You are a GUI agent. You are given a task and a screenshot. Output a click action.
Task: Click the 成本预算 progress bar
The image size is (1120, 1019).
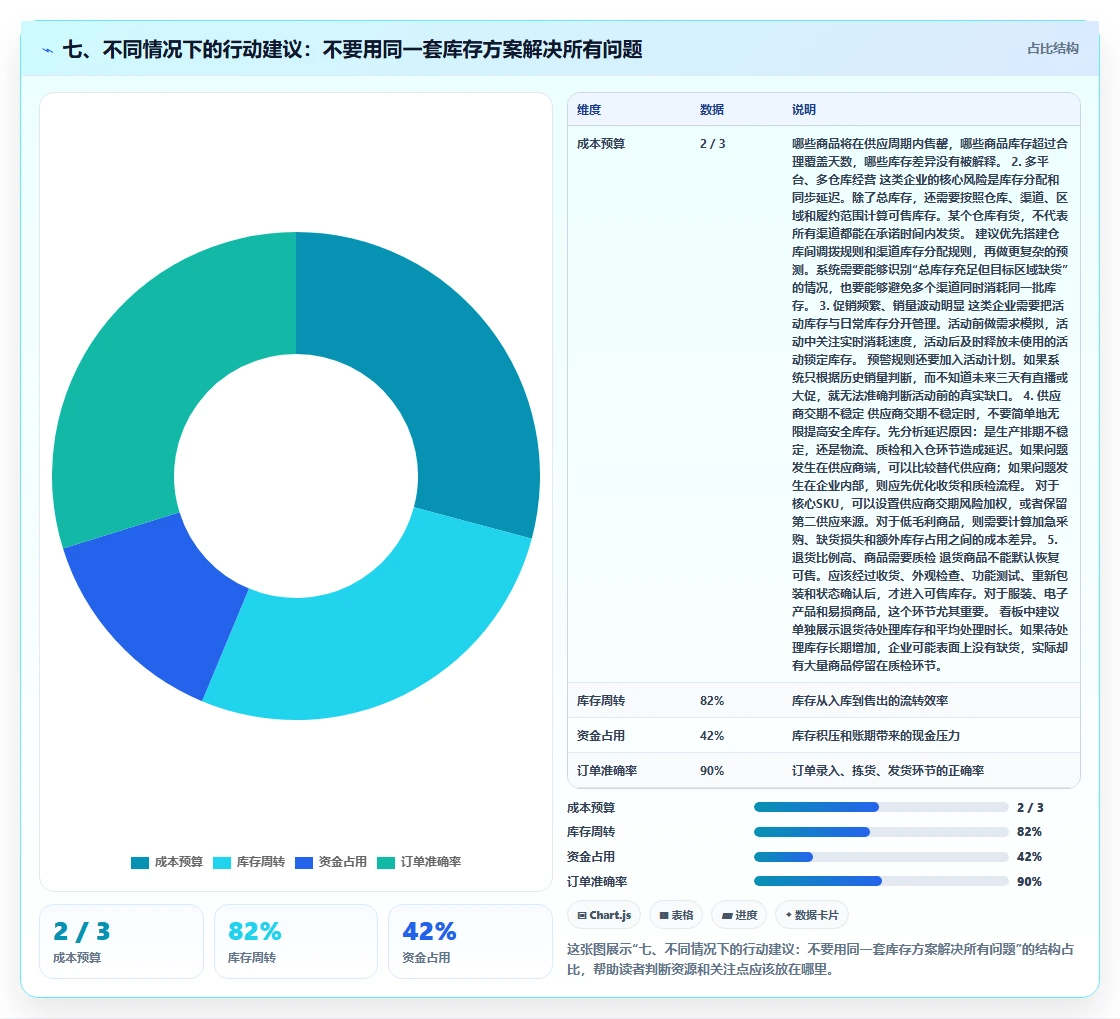tap(881, 808)
